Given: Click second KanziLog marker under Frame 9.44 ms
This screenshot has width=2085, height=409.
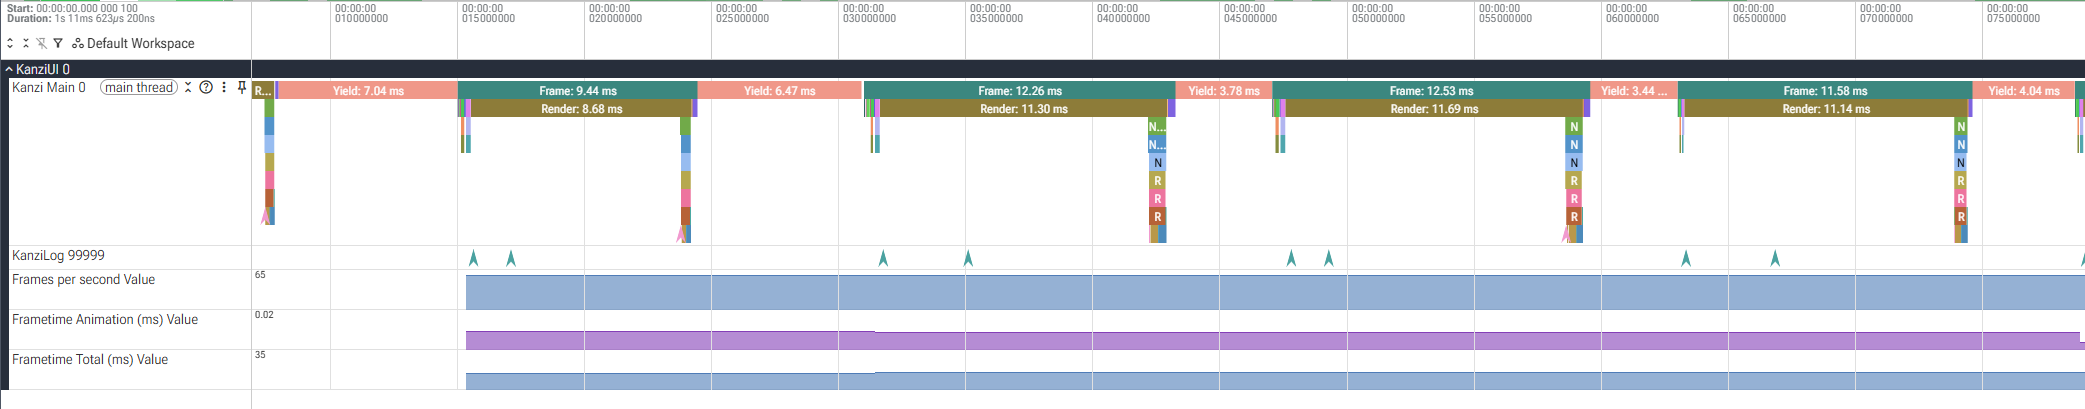Looking at the screenshot, I should (x=511, y=258).
